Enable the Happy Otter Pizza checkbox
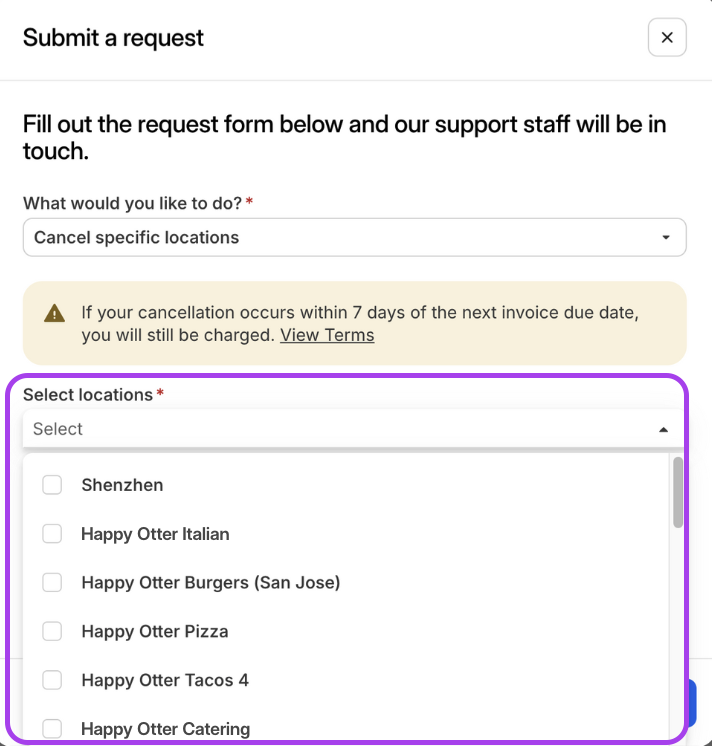Image resolution: width=712 pixels, height=746 pixels. 52,631
